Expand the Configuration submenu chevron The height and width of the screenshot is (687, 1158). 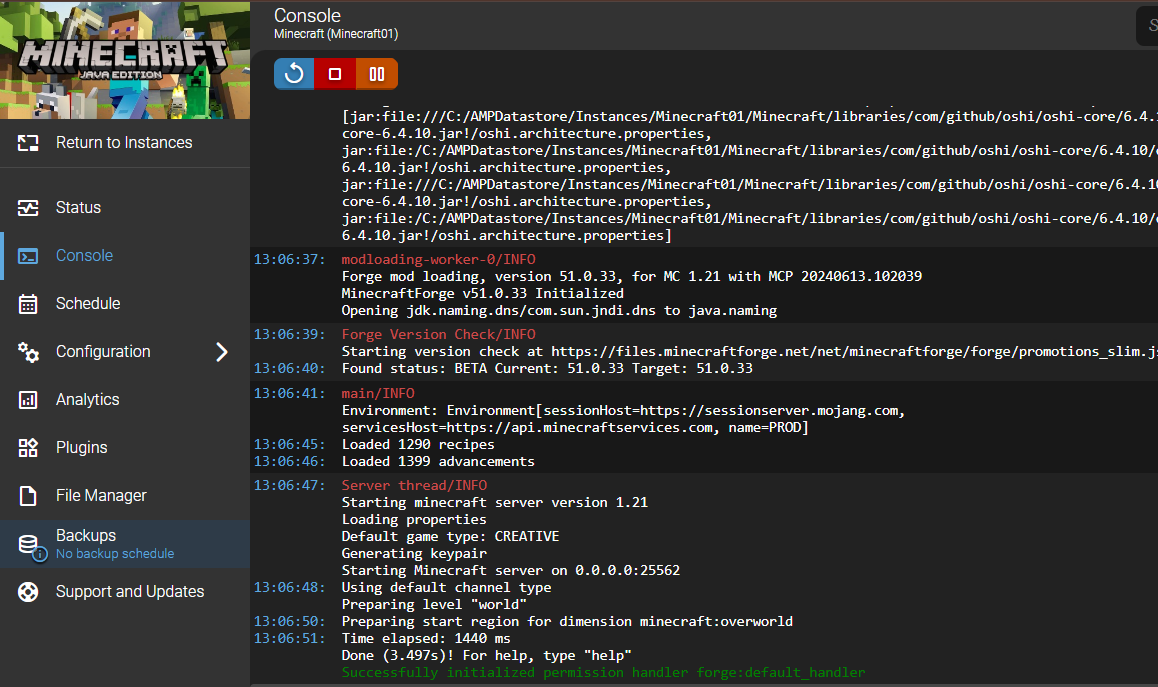[222, 352]
